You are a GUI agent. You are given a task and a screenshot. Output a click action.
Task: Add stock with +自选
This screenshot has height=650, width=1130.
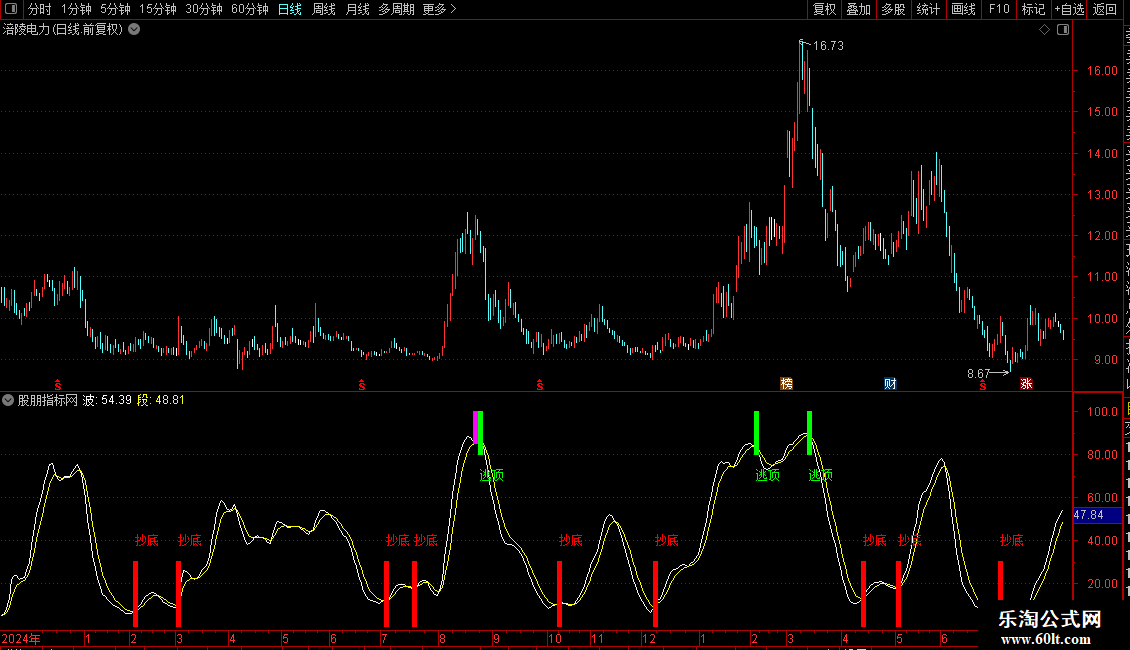pos(1069,9)
